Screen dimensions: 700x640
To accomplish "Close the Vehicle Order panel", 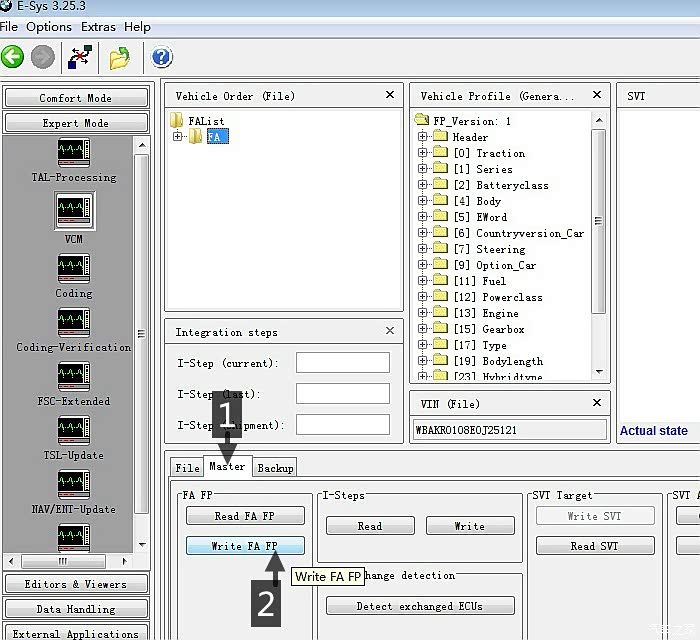I will 390,95.
